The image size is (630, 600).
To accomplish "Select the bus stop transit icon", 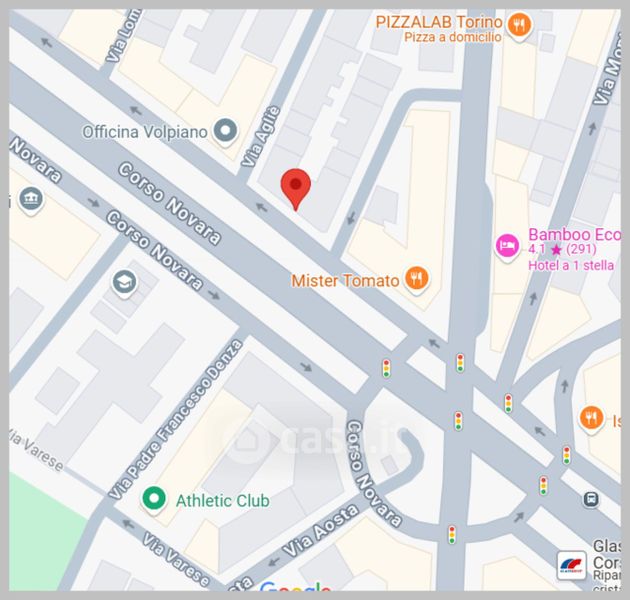I will pos(591,500).
